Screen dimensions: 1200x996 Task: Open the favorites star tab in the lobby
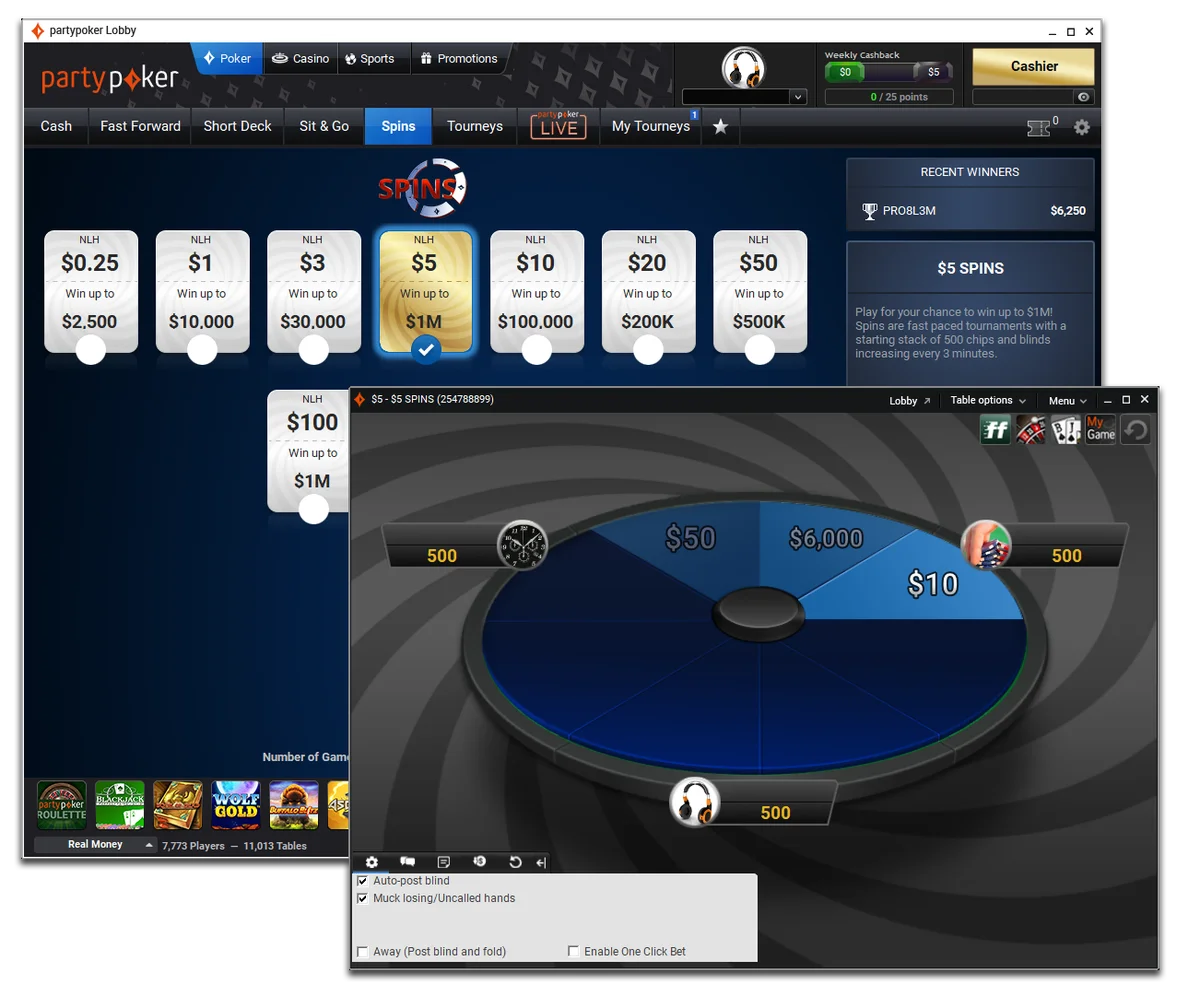720,127
